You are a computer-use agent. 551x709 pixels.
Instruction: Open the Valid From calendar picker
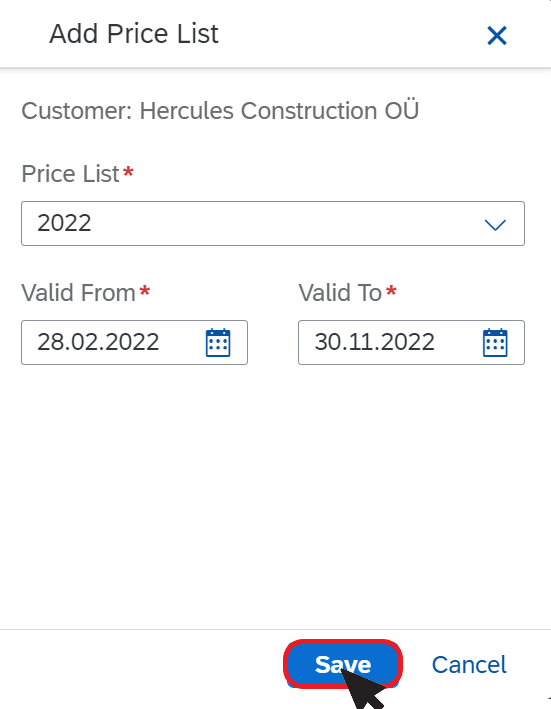pos(218,343)
